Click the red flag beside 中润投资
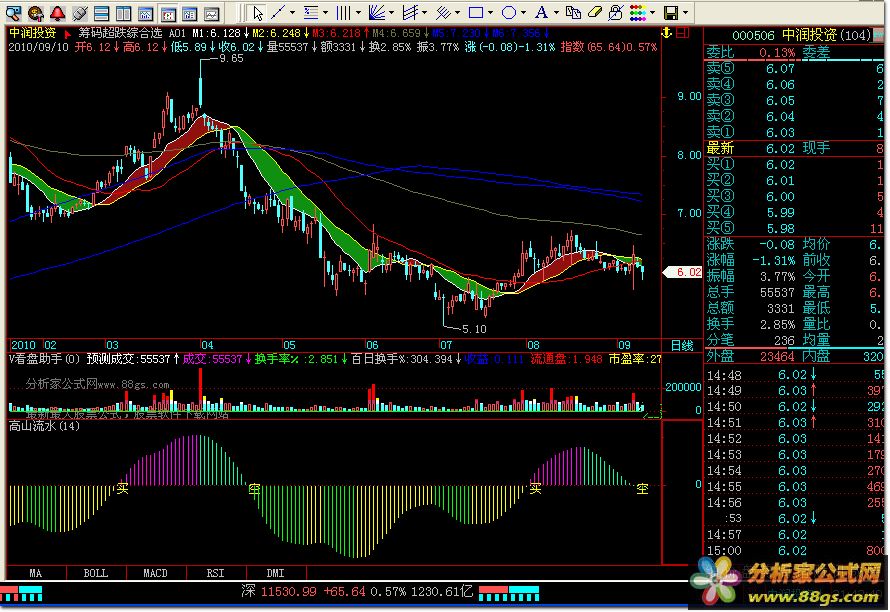This screenshot has width=890, height=612. [x=68, y=34]
